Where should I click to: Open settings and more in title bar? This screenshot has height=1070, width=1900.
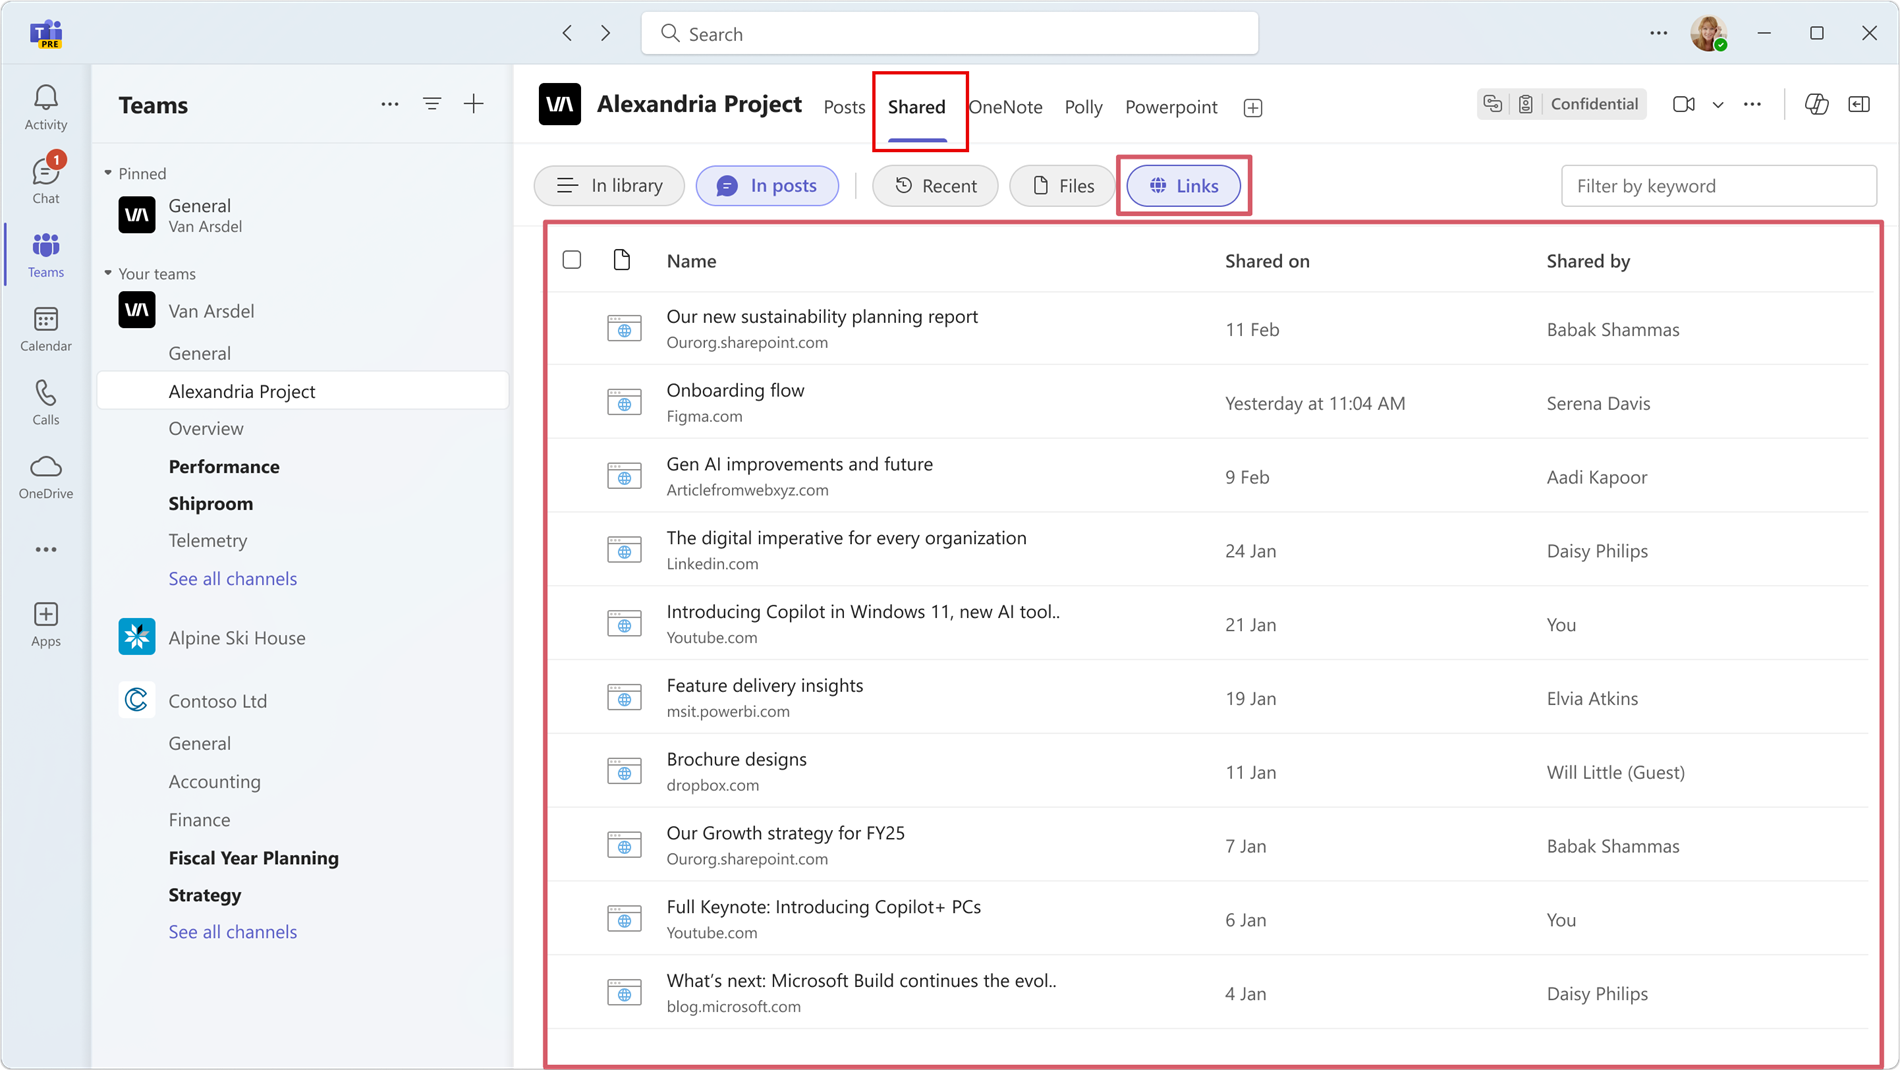tap(1659, 33)
